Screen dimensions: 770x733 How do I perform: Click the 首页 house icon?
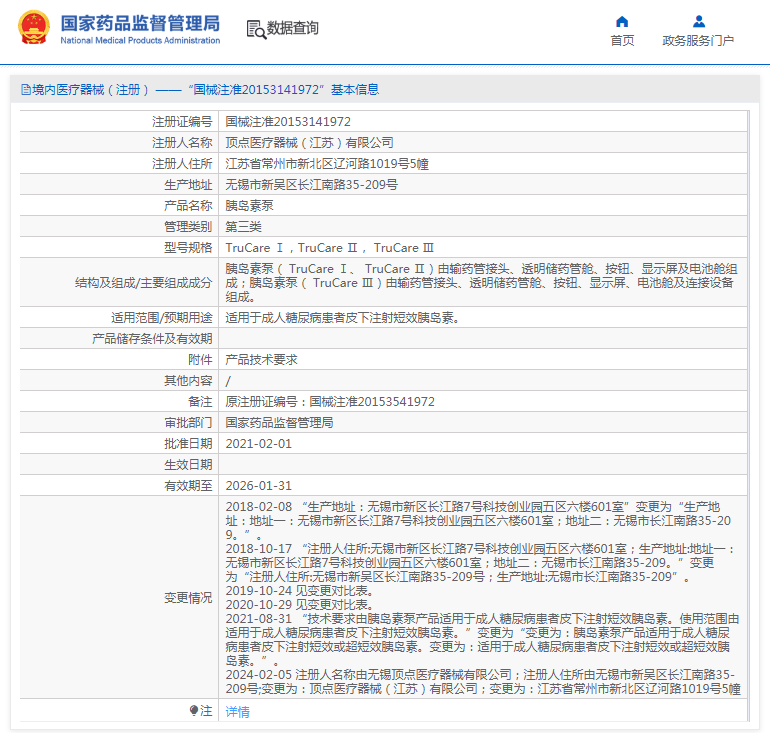[x=622, y=21]
